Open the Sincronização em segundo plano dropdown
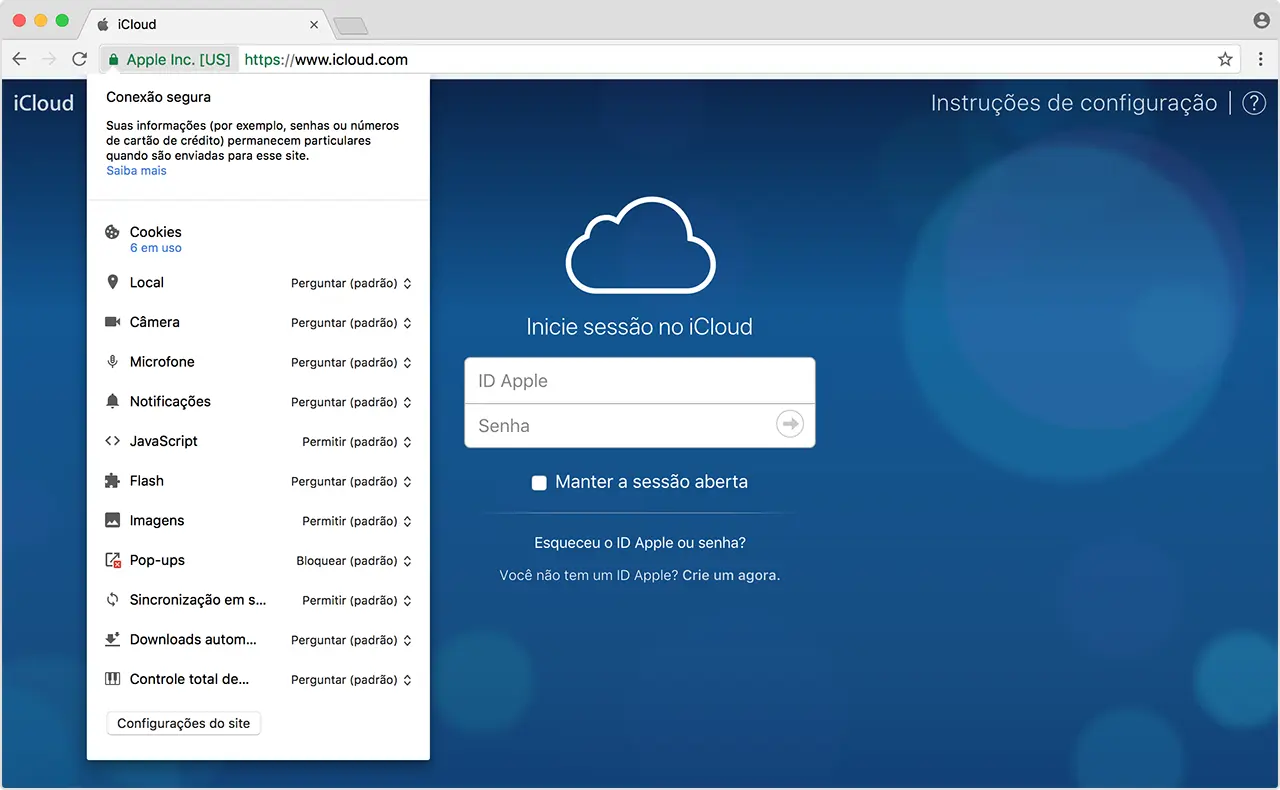Screen dimensions: 1280x790 pyautogui.click(x=357, y=601)
